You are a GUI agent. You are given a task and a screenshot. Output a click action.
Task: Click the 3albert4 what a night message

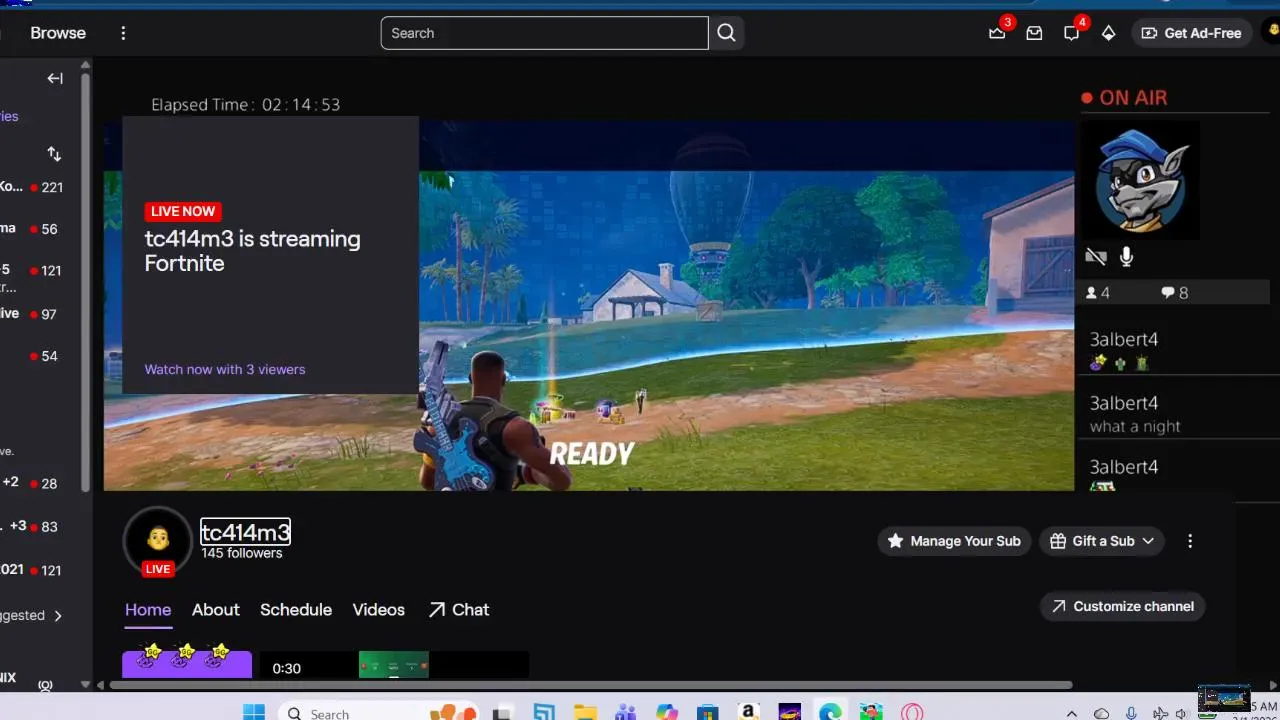click(x=1135, y=414)
